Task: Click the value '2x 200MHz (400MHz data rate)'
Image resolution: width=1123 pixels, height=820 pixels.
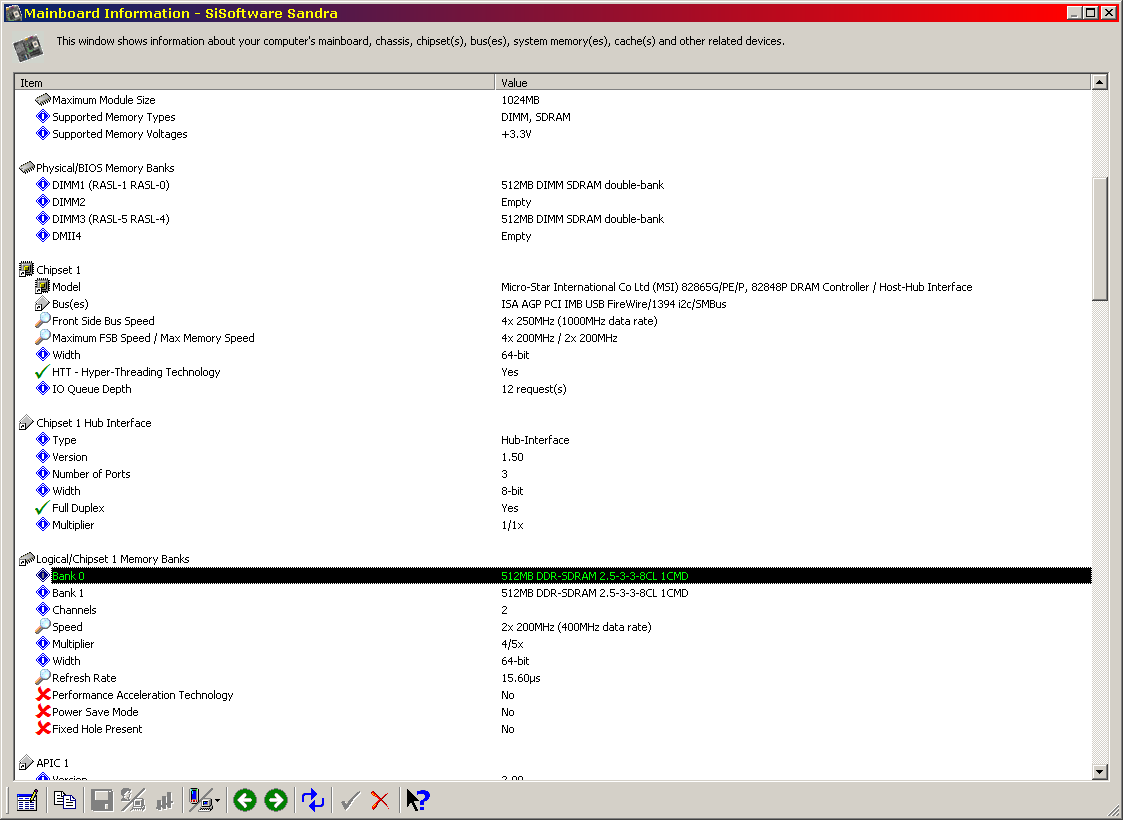Action: [x=577, y=627]
